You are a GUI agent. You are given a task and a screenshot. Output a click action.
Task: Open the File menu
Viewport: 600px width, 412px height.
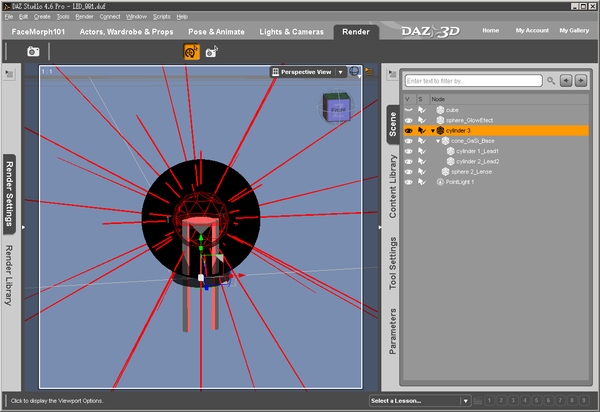pos(8,17)
